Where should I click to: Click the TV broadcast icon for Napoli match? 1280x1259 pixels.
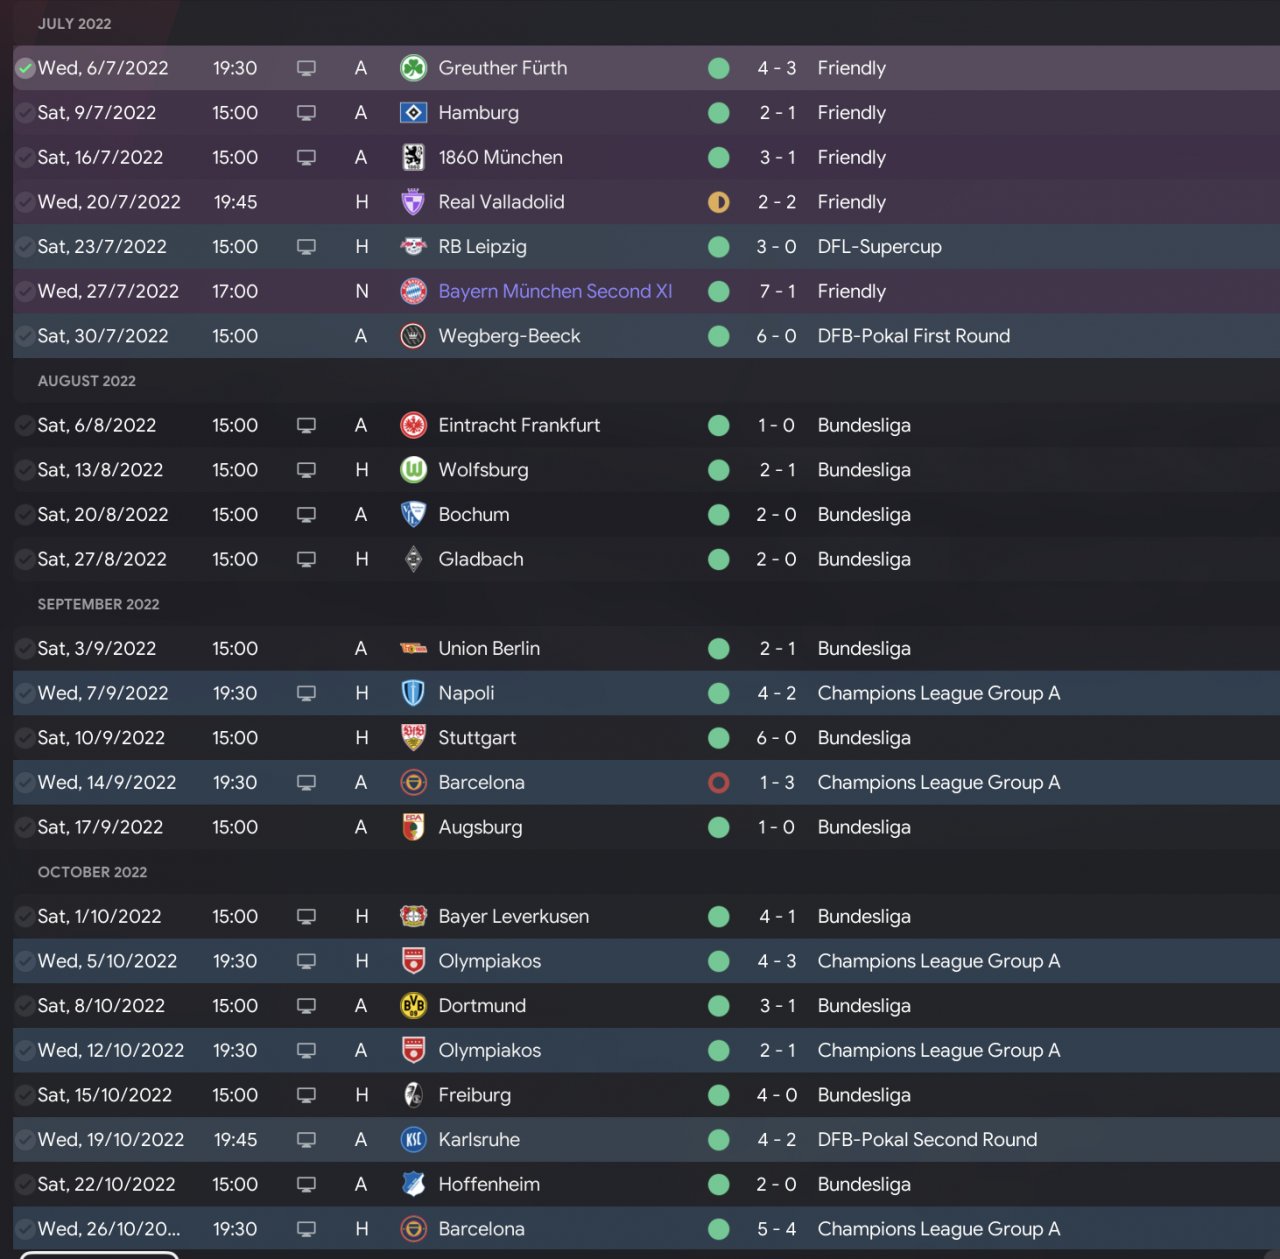[306, 693]
